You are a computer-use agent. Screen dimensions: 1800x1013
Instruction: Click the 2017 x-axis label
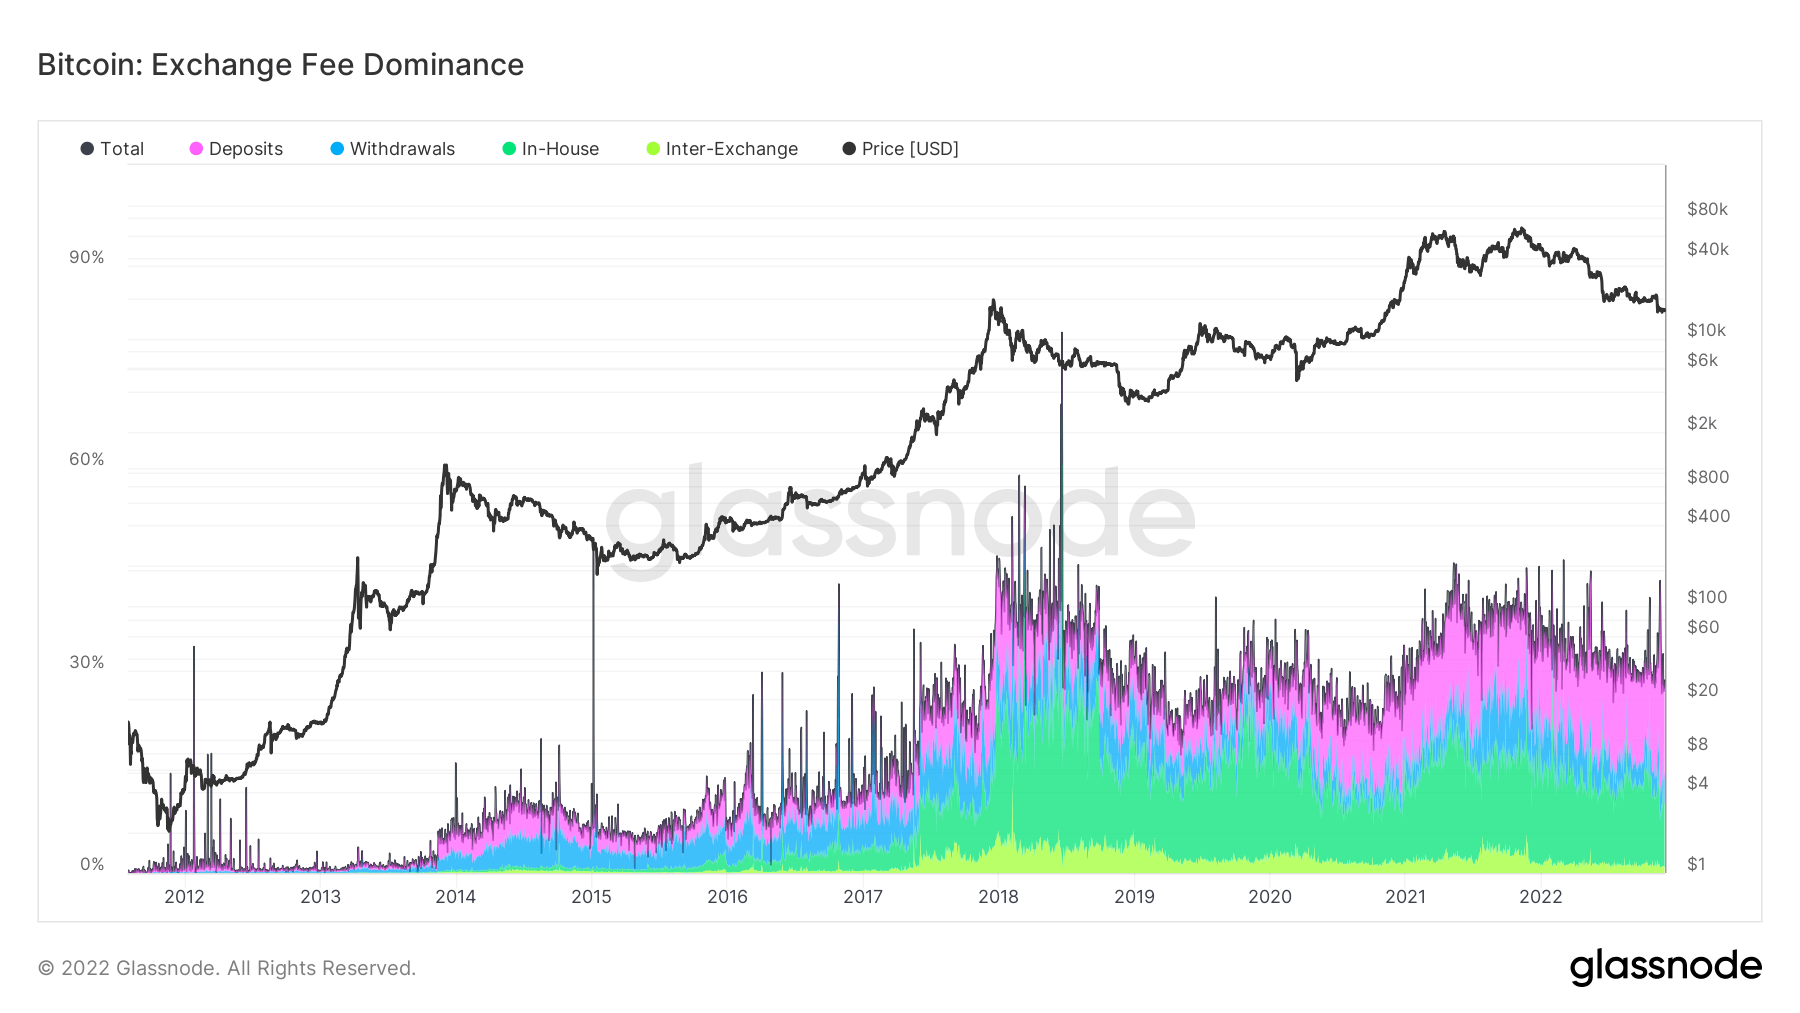coord(863,897)
